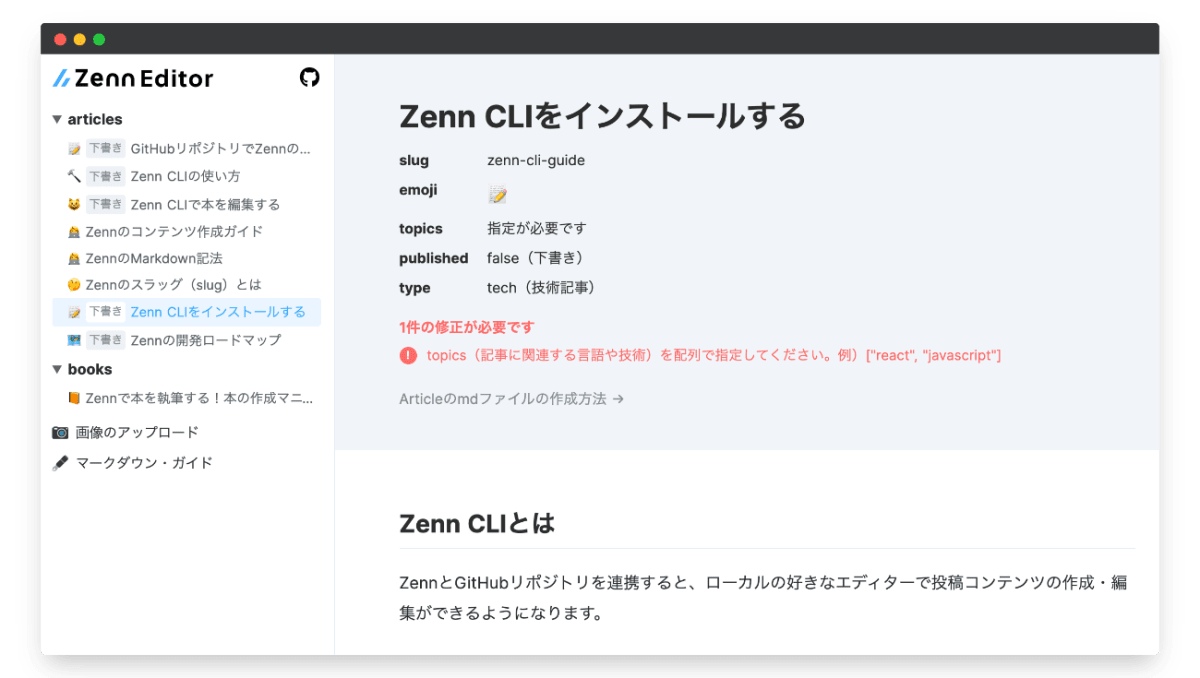
Task: Click the cat emoji beside Zenn CLIで本を編集する
Action: [x=74, y=204]
